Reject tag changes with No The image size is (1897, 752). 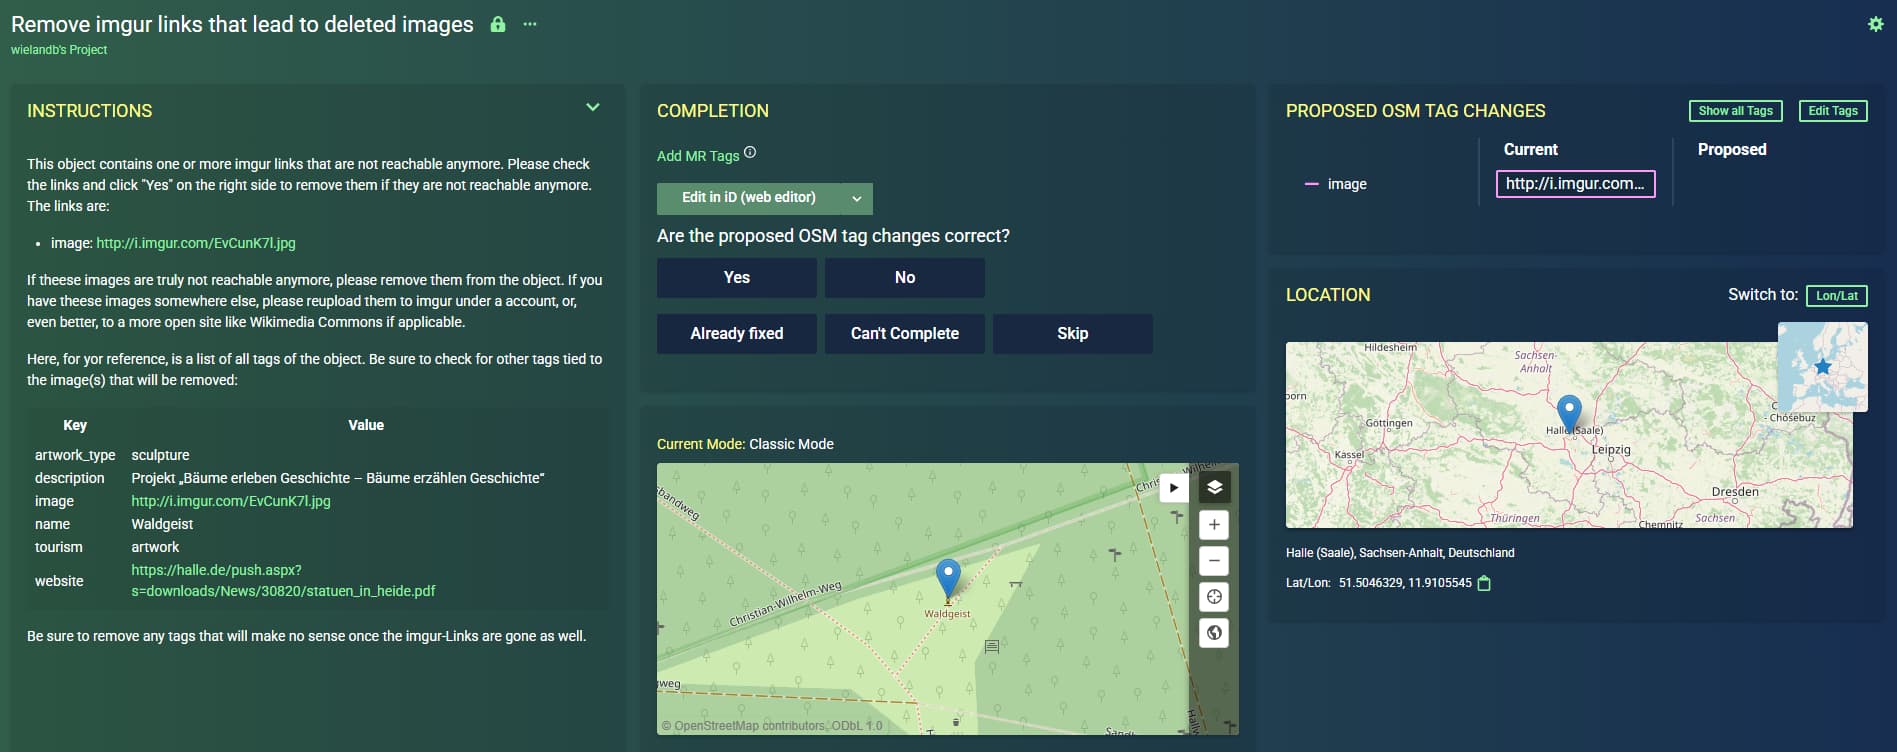point(905,278)
